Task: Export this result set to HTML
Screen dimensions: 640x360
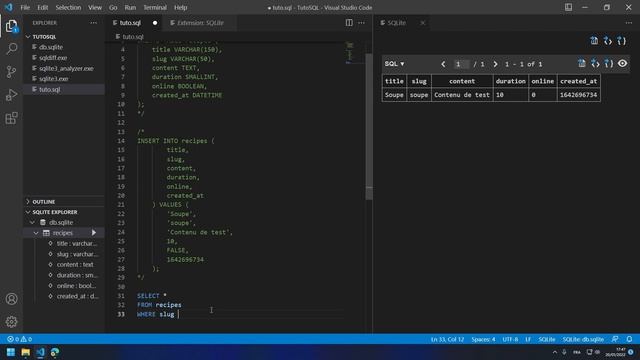Action: tap(596, 64)
